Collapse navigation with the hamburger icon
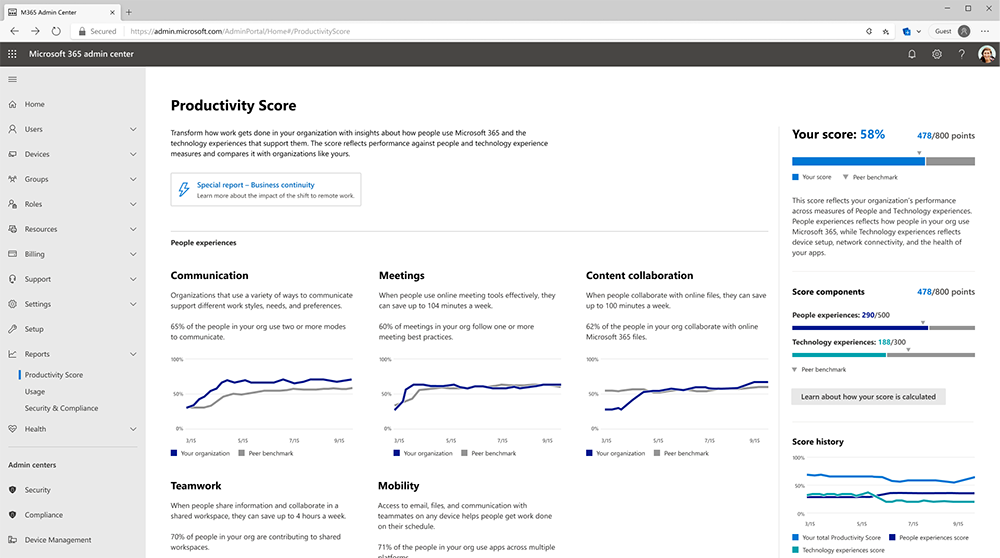This screenshot has width=1000, height=558. [12, 79]
